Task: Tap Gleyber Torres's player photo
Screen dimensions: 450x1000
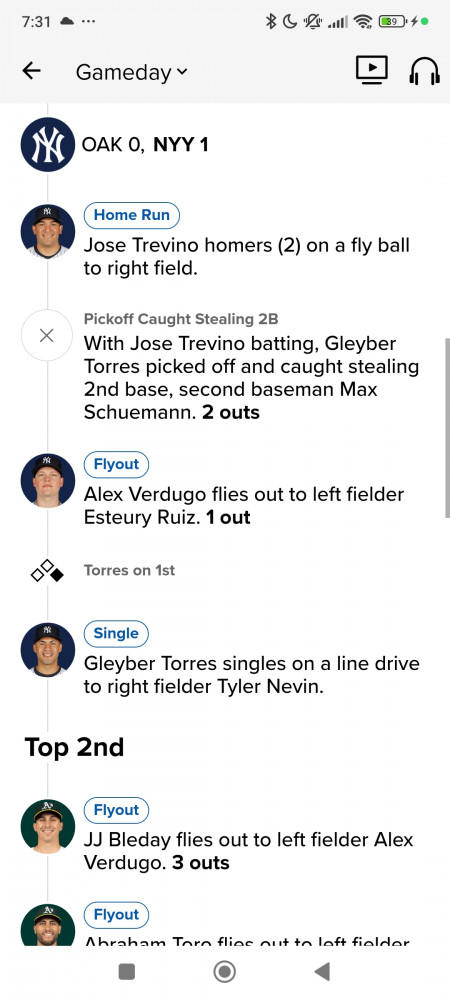Action: pyautogui.click(x=48, y=649)
